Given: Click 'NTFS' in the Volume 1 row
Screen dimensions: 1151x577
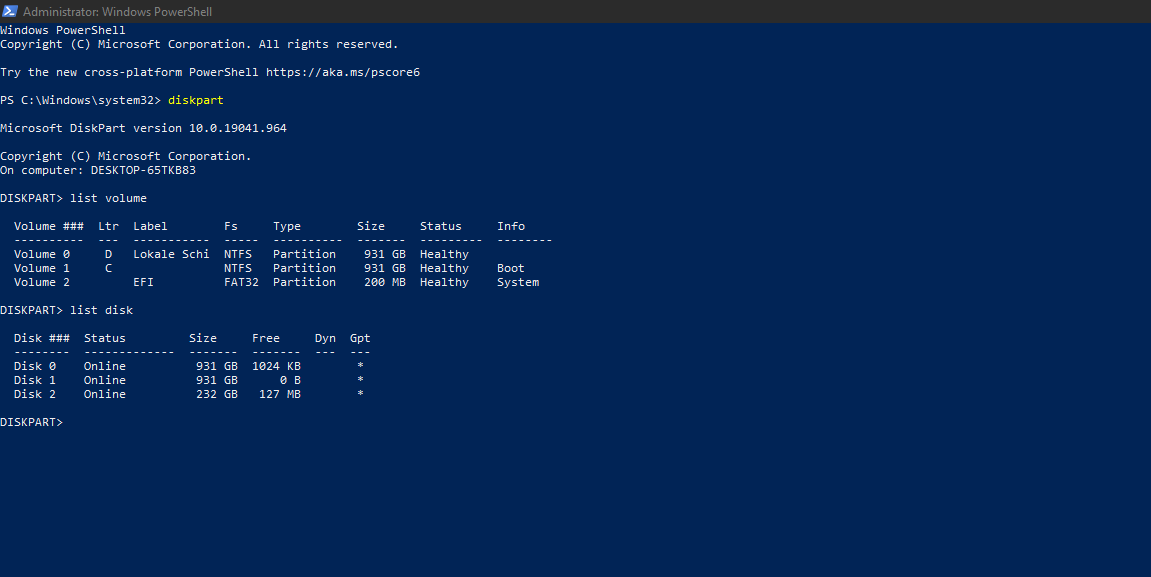Looking at the screenshot, I should coord(238,268).
